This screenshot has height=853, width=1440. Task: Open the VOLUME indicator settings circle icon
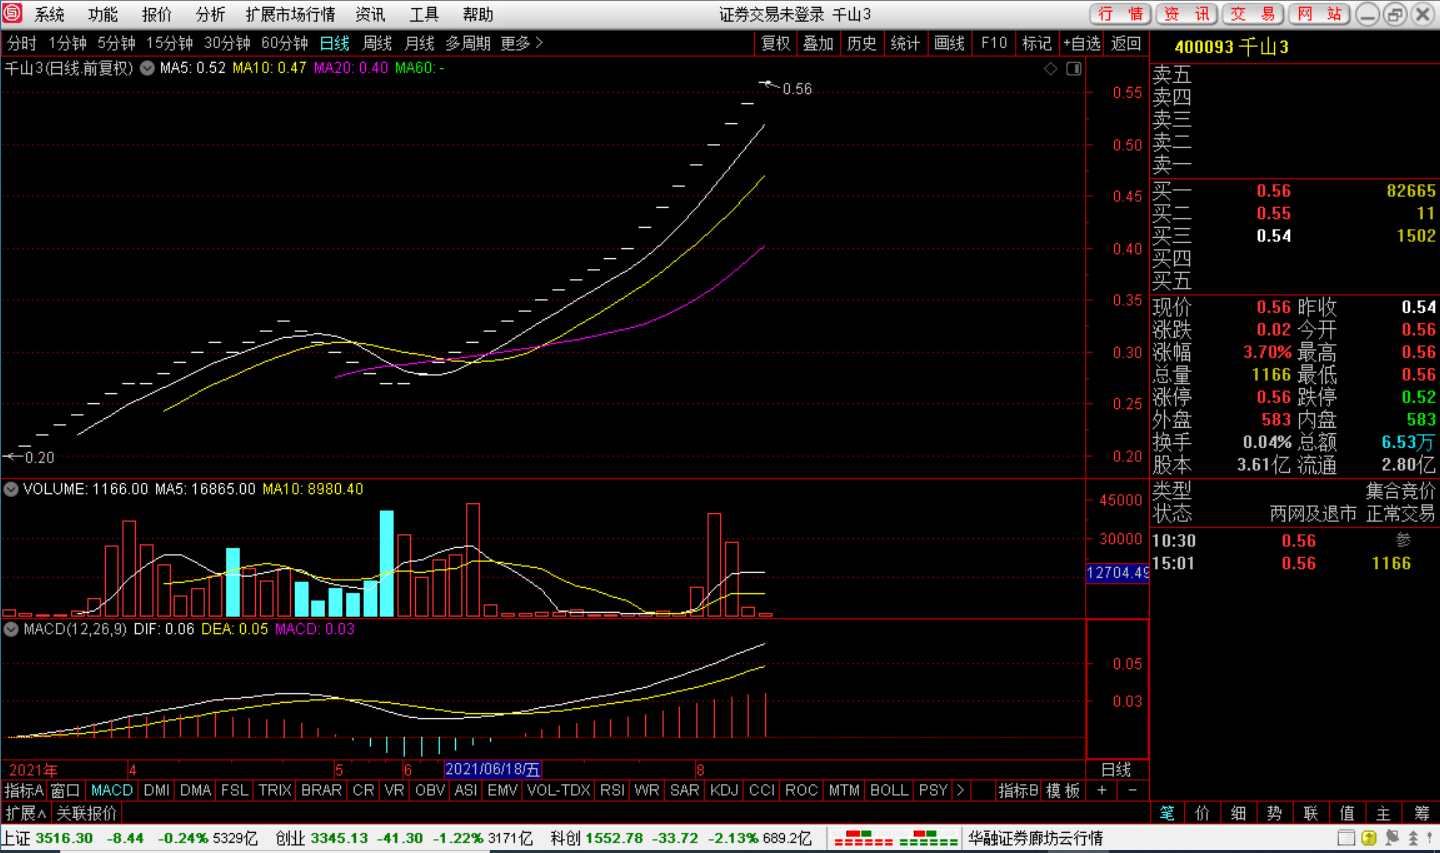(x=11, y=489)
